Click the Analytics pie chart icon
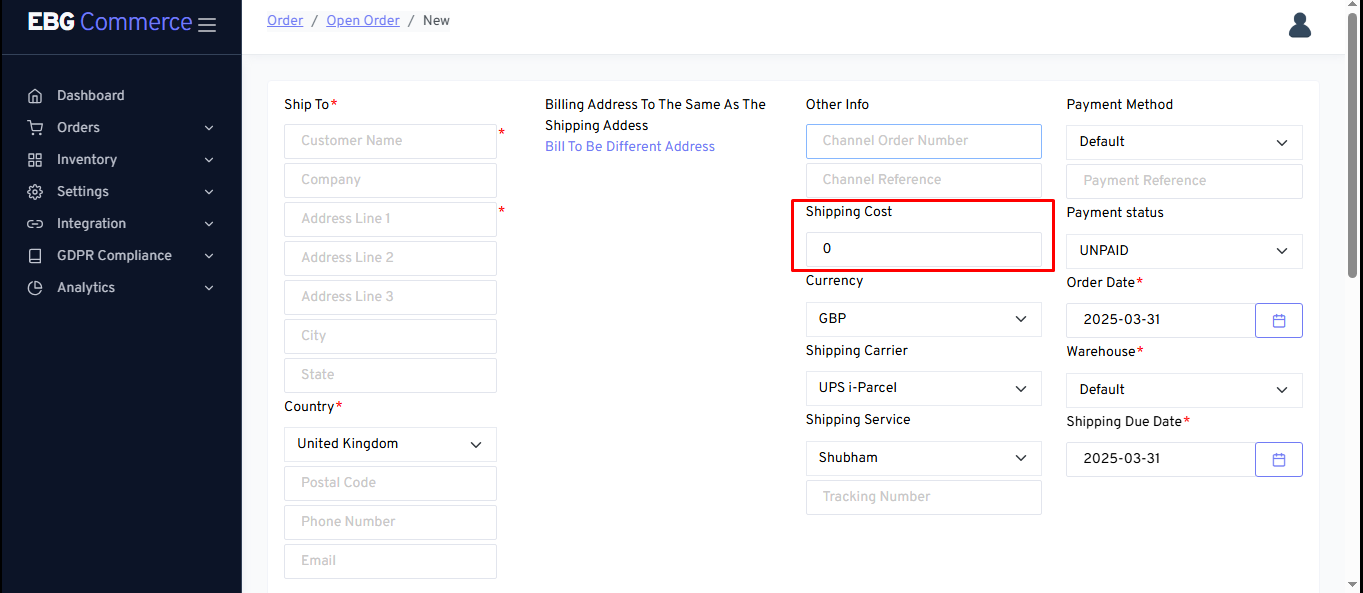The width and height of the screenshot is (1363, 593). (x=35, y=288)
